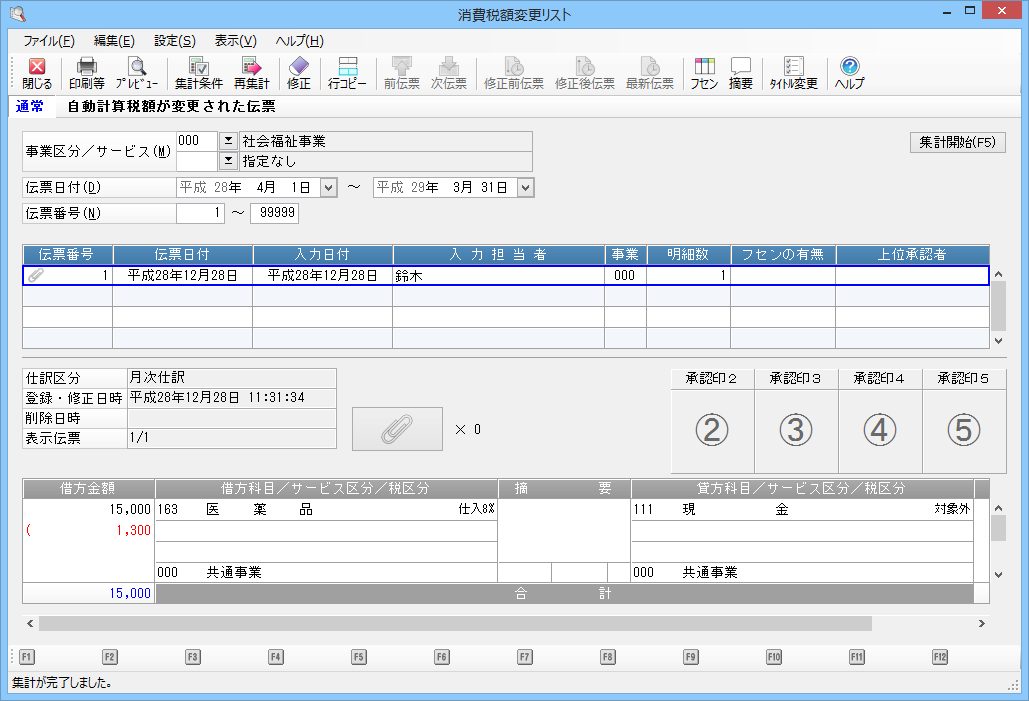Open the ヘルプ help icon
Screen dimensions: 1029x701
[849, 73]
